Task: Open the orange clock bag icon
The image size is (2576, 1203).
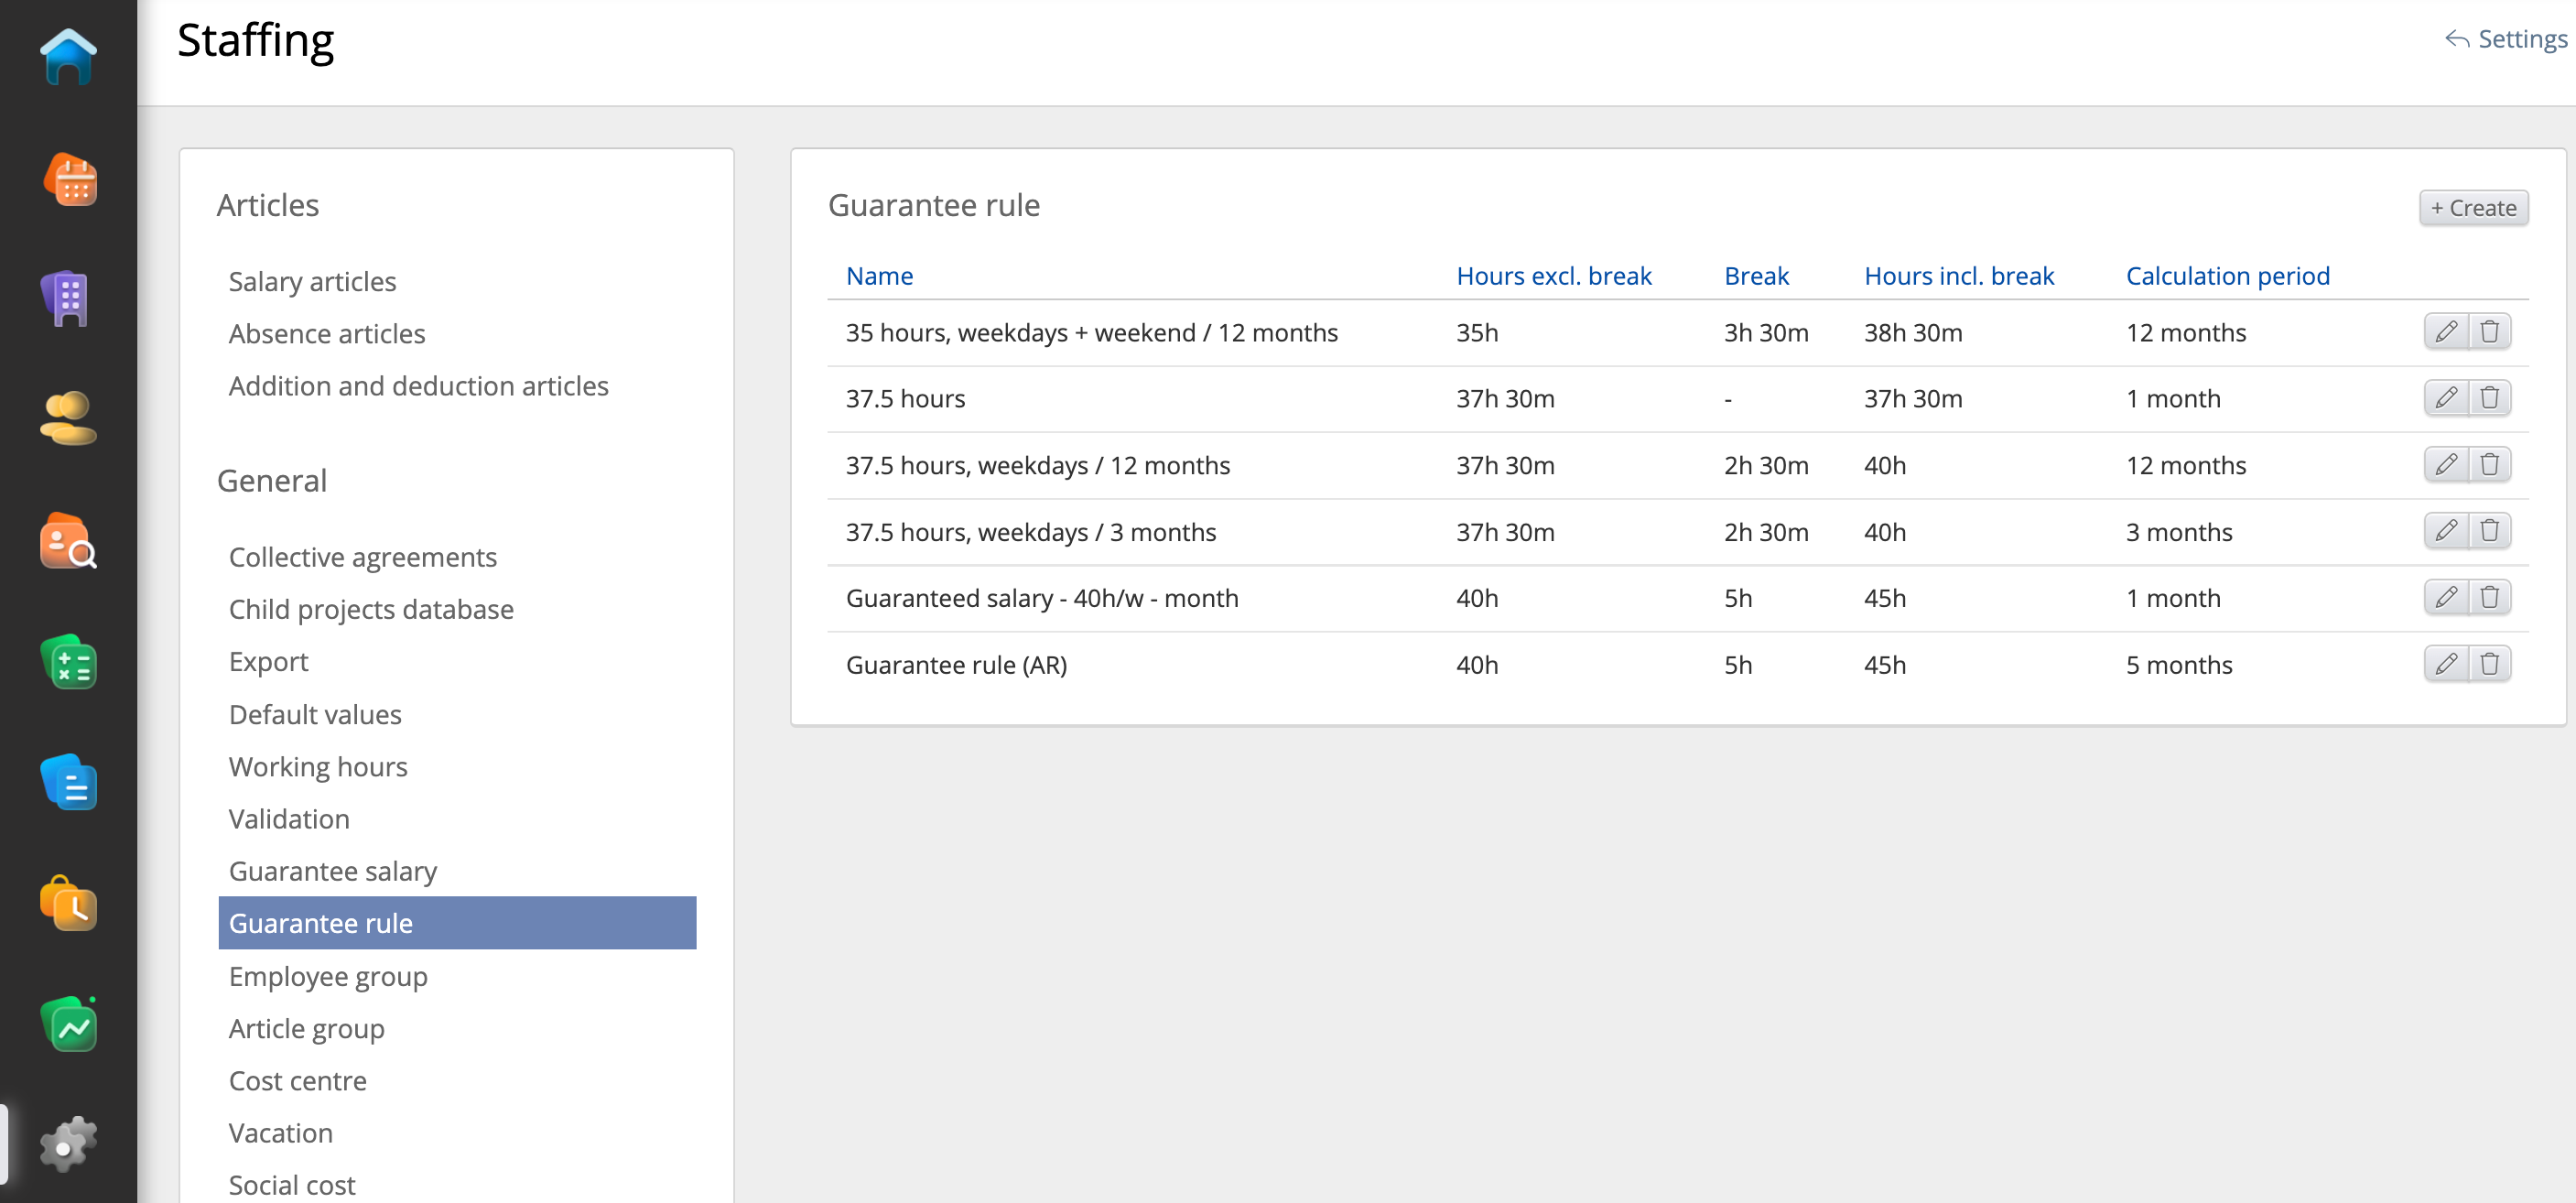Action: (x=68, y=903)
